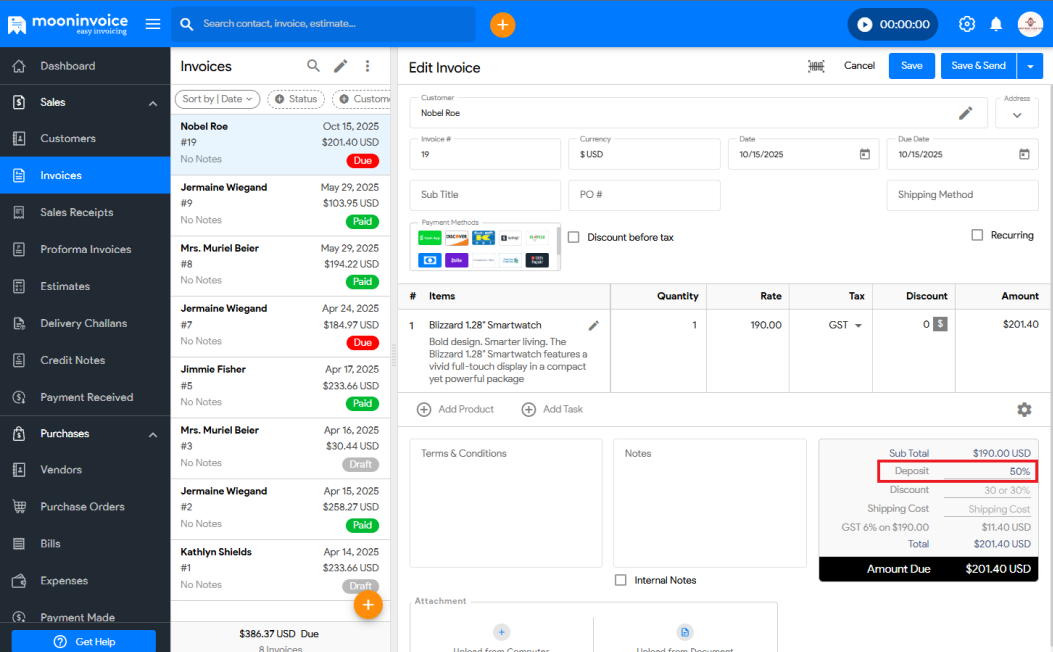The image size is (1053, 652).
Task: Go to Estimates in sidebar
Action: click(x=65, y=286)
